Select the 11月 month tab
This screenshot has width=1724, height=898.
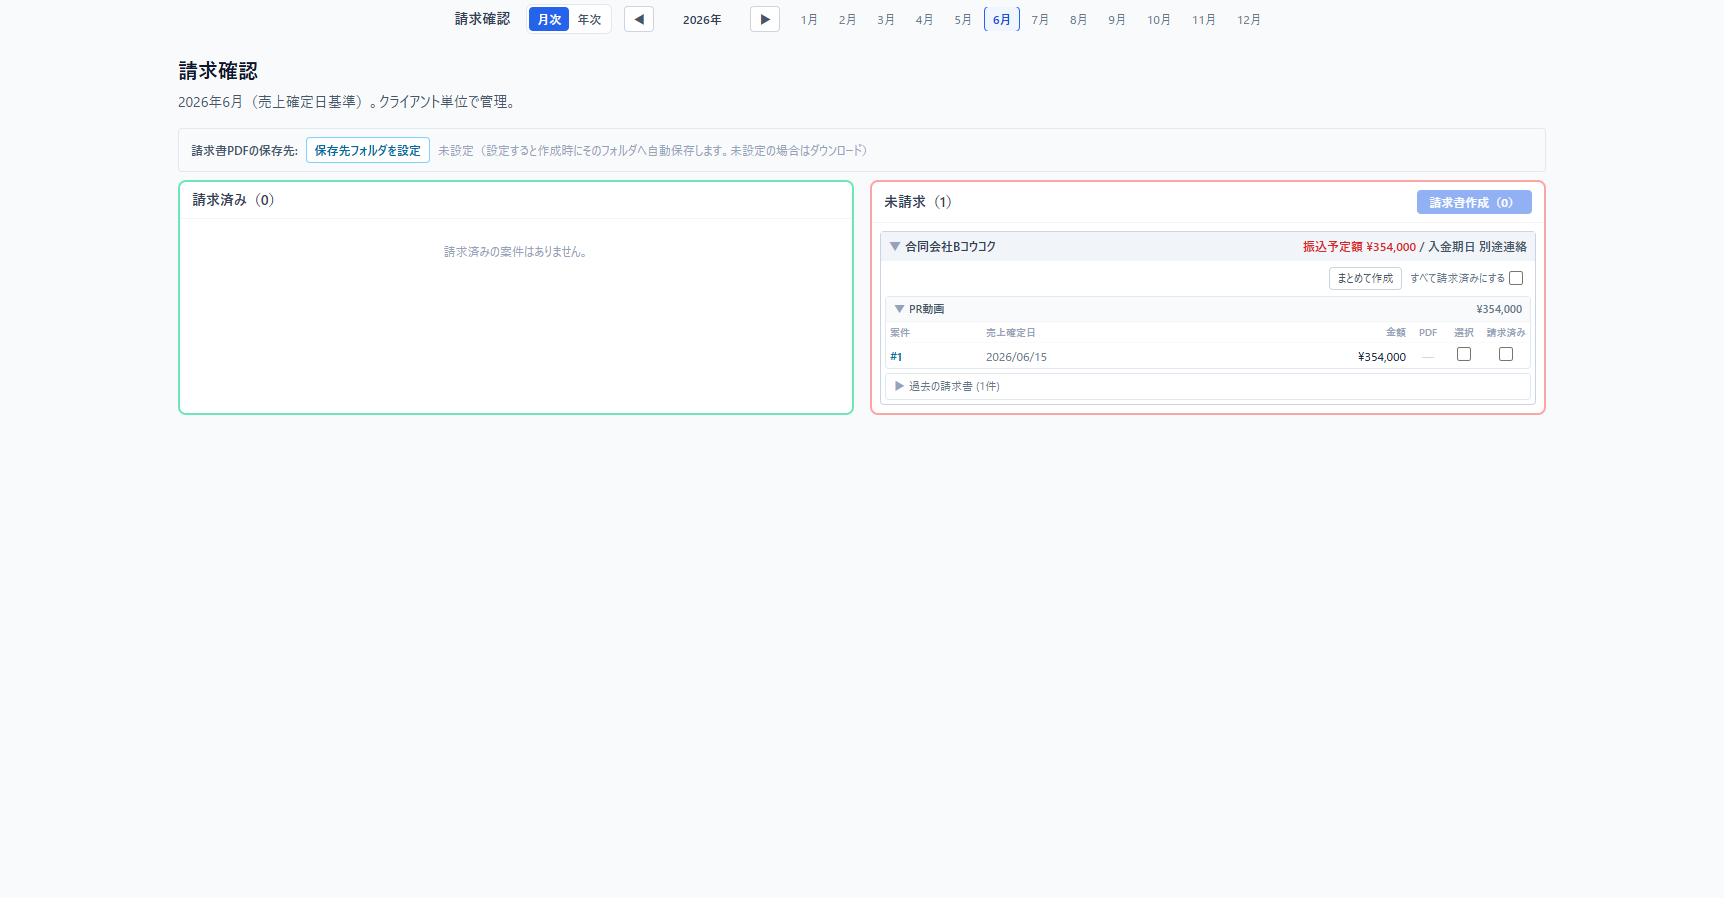pyautogui.click(x=1204, y=19)
